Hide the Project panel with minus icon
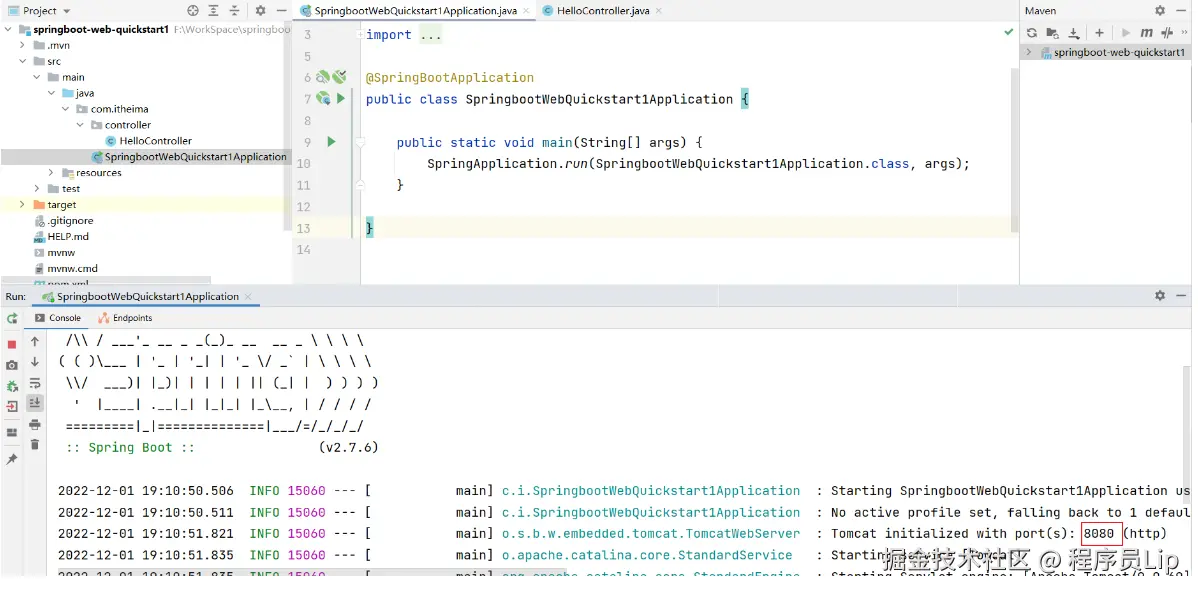1198x593 pixels. [281, 11]
